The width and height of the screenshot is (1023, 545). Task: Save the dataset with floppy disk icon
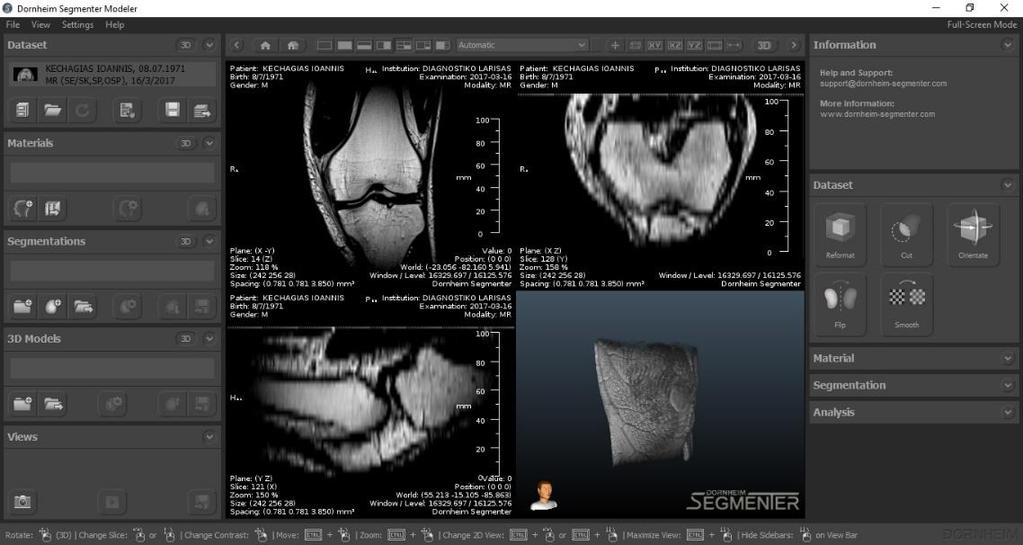(x=172, y=110)
